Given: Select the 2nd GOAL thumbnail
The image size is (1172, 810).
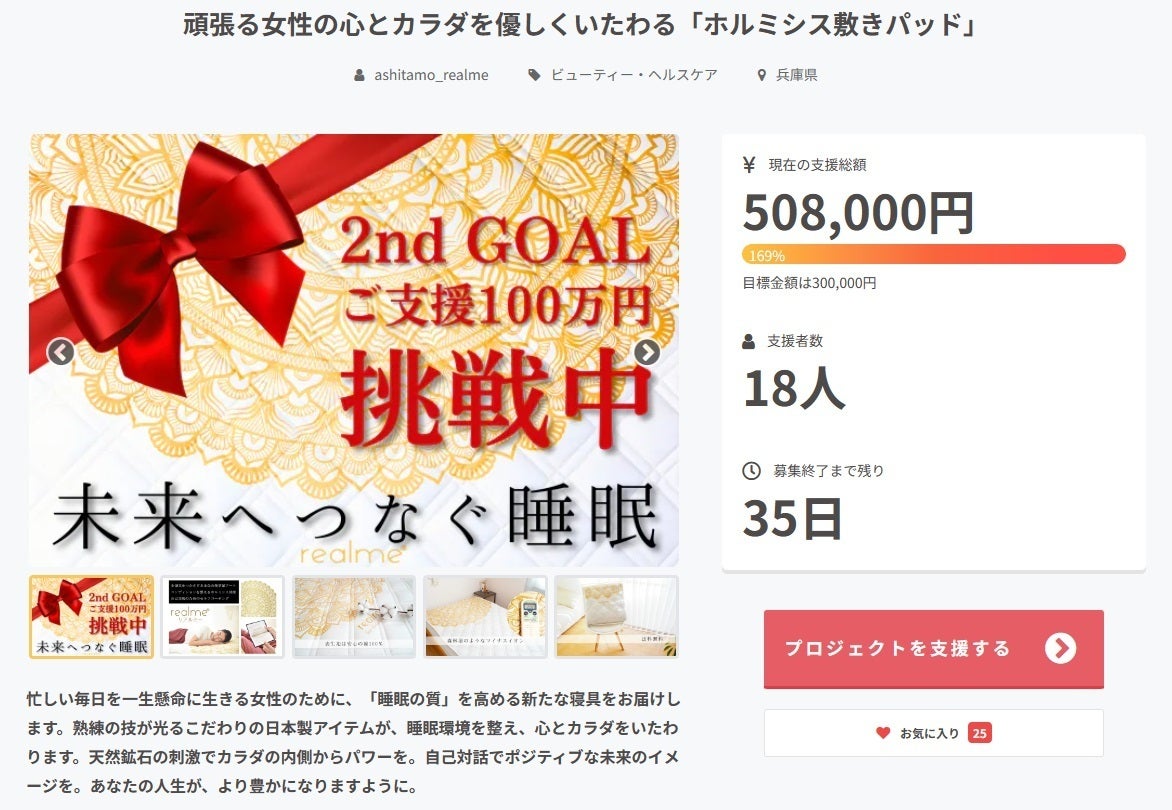Looking at the screenshot, I should [x=91, y=616].
